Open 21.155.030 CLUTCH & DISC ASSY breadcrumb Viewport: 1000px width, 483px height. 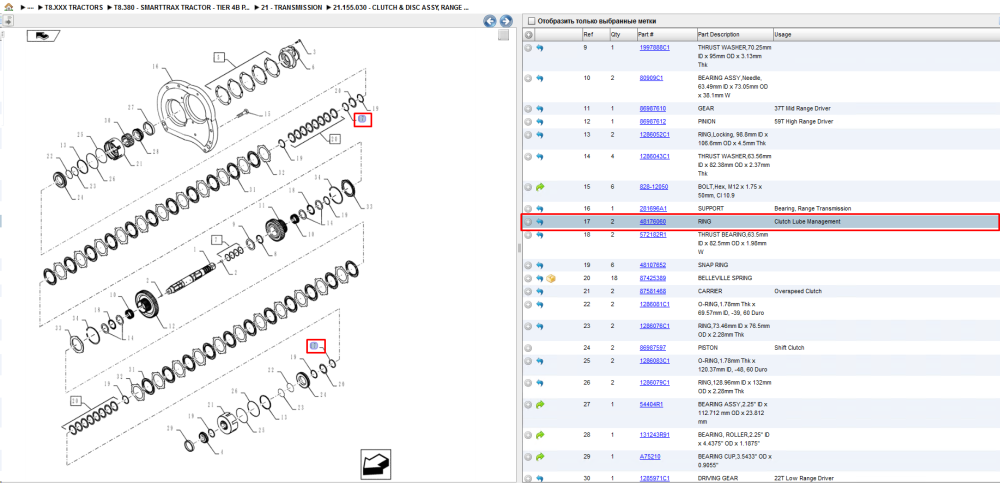tap(402, 8)
